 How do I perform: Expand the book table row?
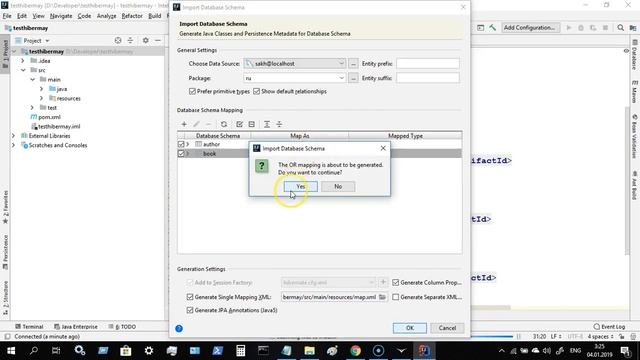tap(188, 153)
